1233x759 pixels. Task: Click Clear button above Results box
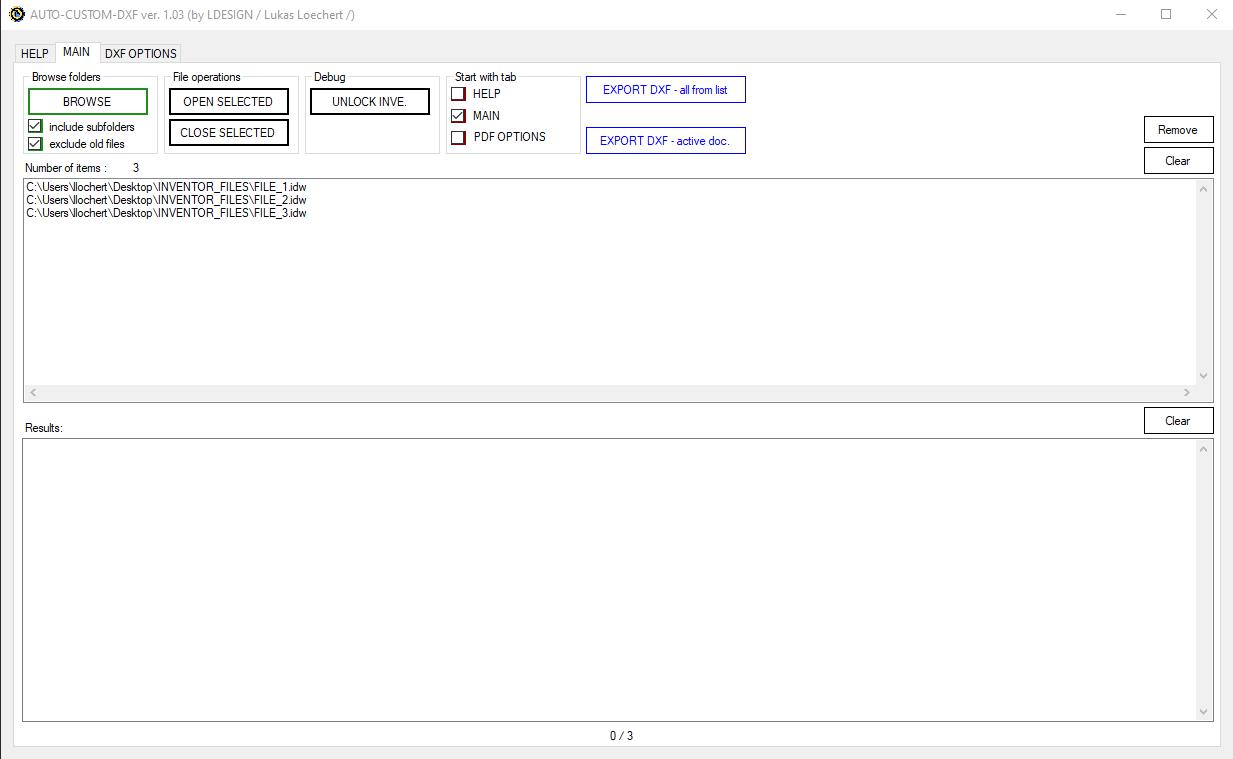(x=1178, y=420)
